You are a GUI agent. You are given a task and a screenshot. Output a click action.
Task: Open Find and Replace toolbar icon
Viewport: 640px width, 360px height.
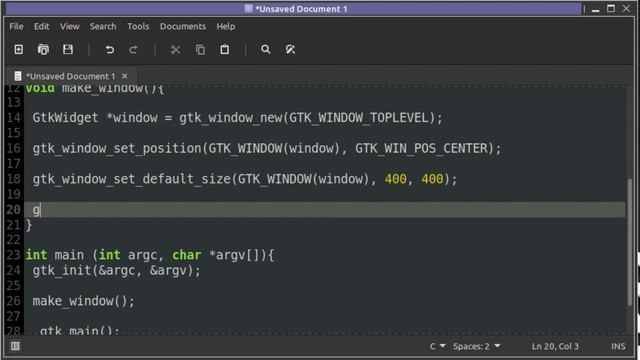pyautogui.click(x=290, y=49)
